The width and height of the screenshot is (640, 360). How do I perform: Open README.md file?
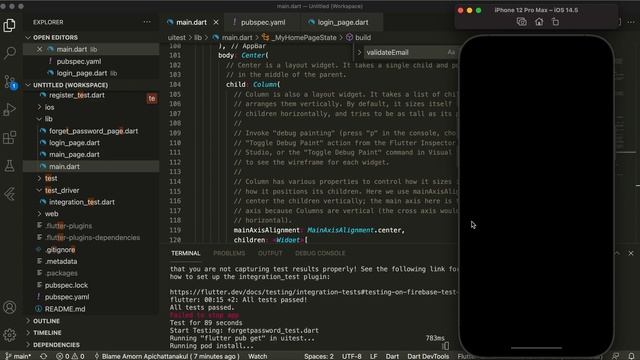(65, 309)
